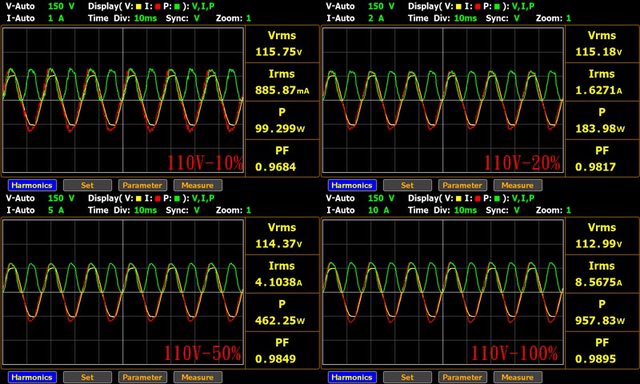Select Parameter button under the 110V-10% waveform
Image resolution: width=640 pixels, height=384 pixels.
tap(142, 185)
